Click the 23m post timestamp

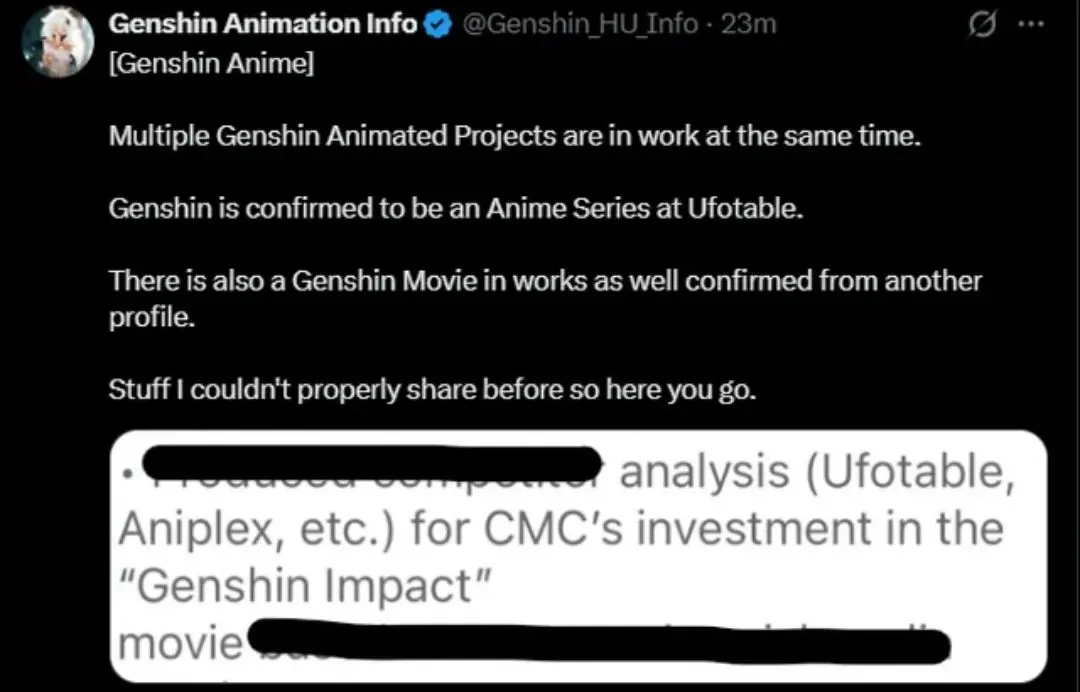[x=748, y=24]
